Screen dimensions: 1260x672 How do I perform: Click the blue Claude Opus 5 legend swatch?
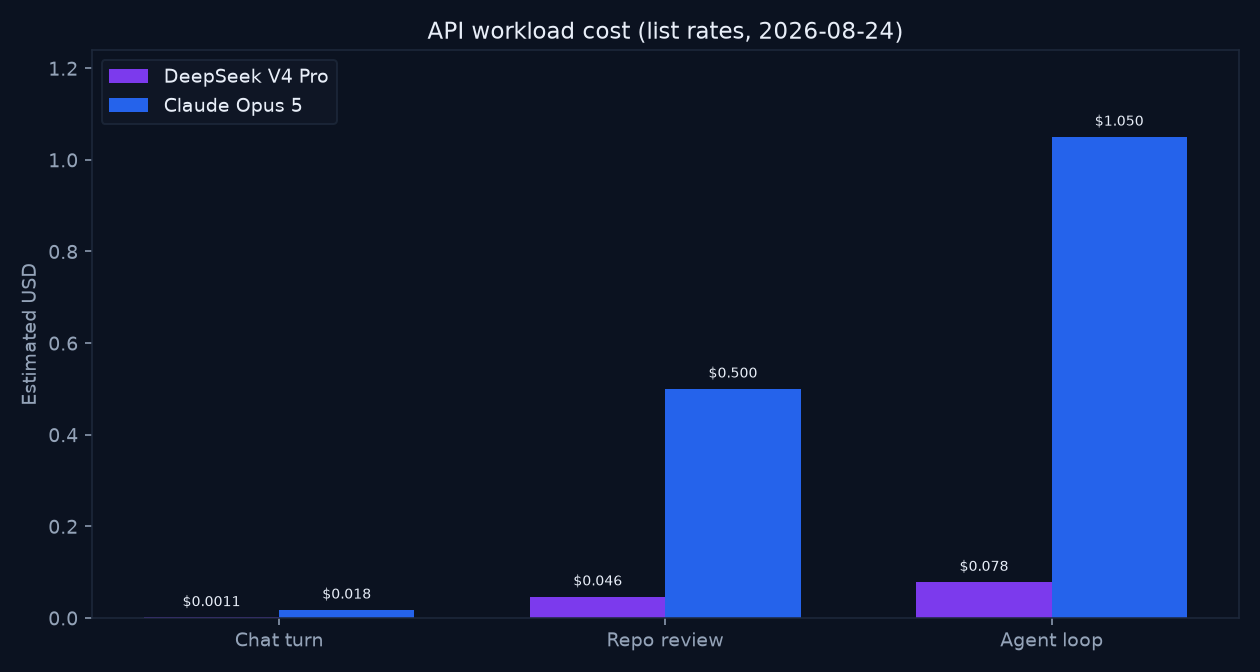tap(128, 105)
